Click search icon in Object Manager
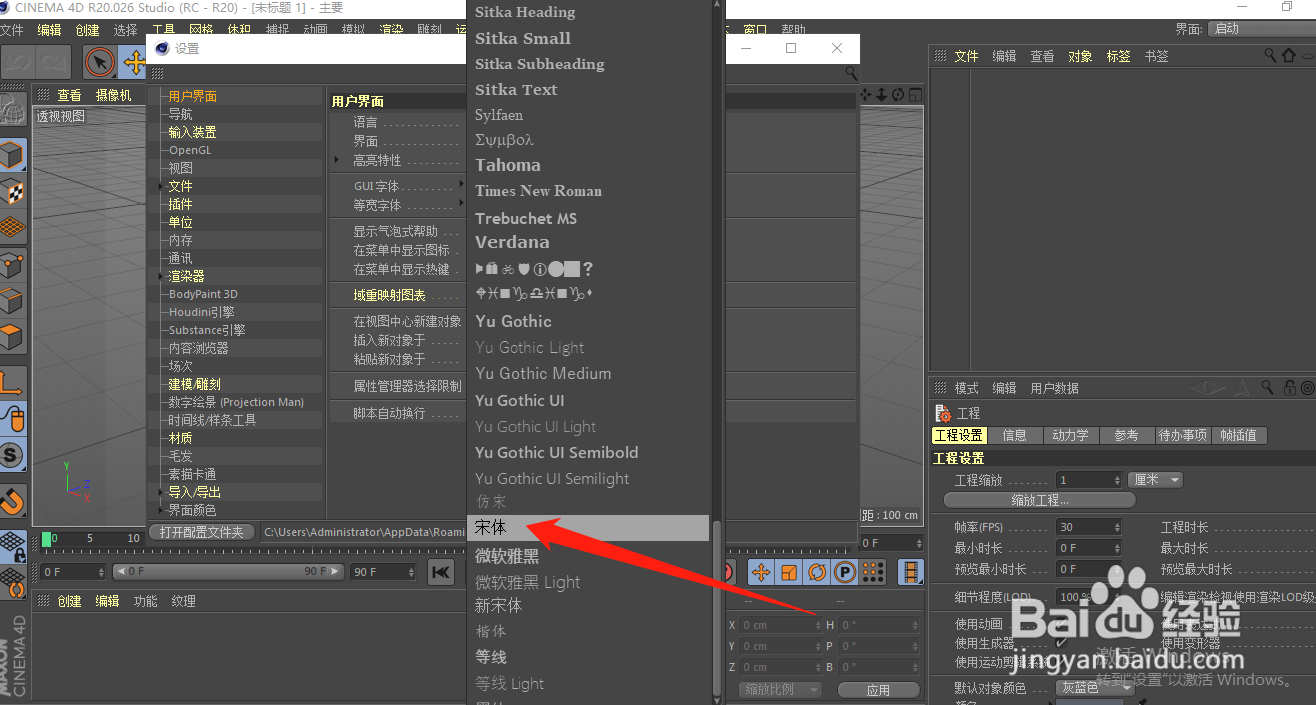The image size is (1316, 705). coord(1271,56)
